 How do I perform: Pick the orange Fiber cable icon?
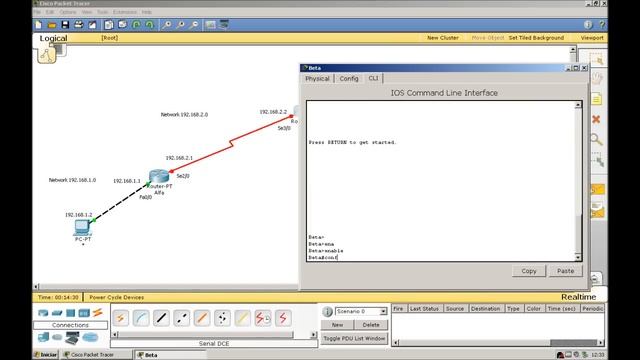(202, 318)
